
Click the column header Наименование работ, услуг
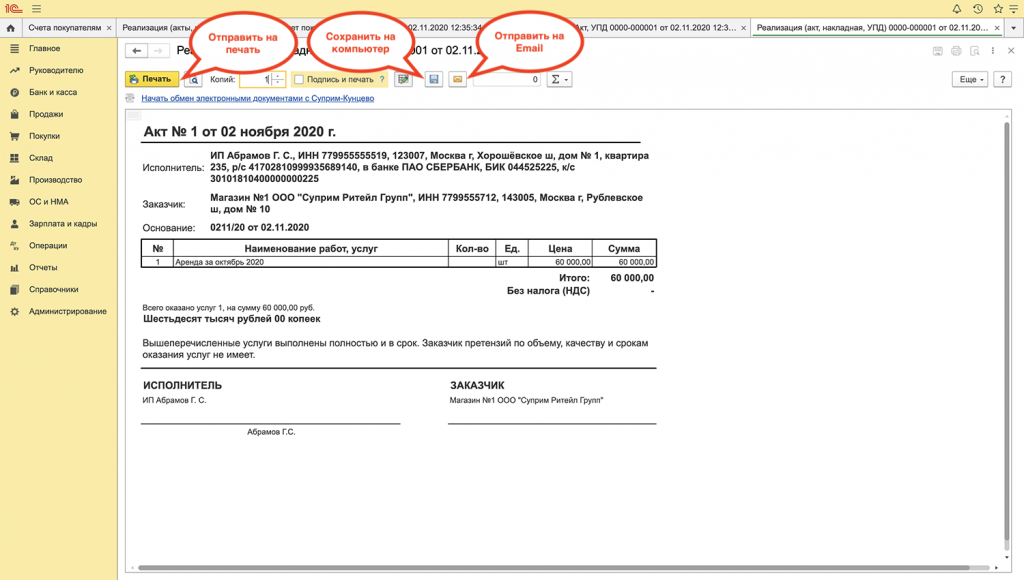(311, 248)
